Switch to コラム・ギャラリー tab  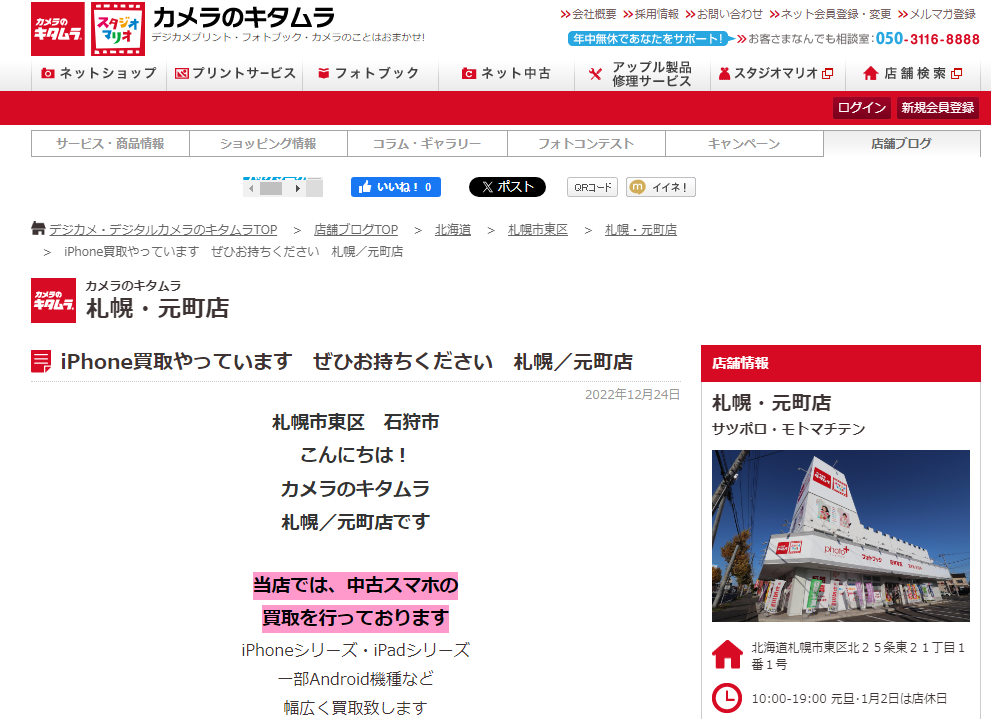tap(427, 144)
